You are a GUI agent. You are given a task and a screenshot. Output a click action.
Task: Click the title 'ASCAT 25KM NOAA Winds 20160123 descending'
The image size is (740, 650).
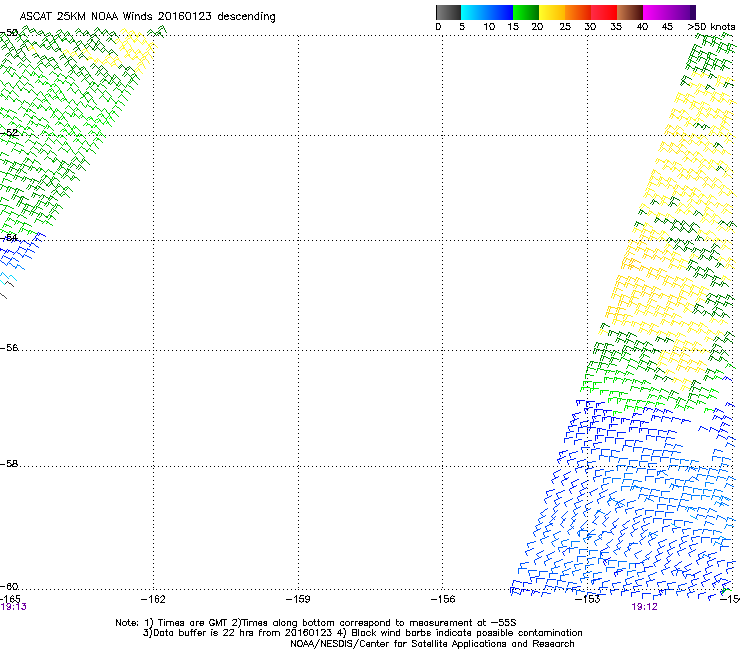147,17
